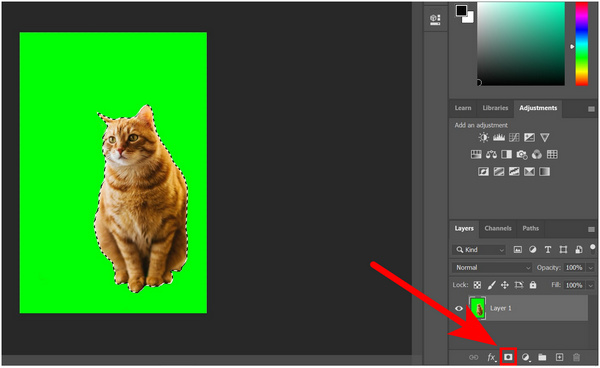This screenshot has height=368, width=600.
Task: Open the Kind filter dropdown
Action: pyautogui.click(x=479, y=250)
